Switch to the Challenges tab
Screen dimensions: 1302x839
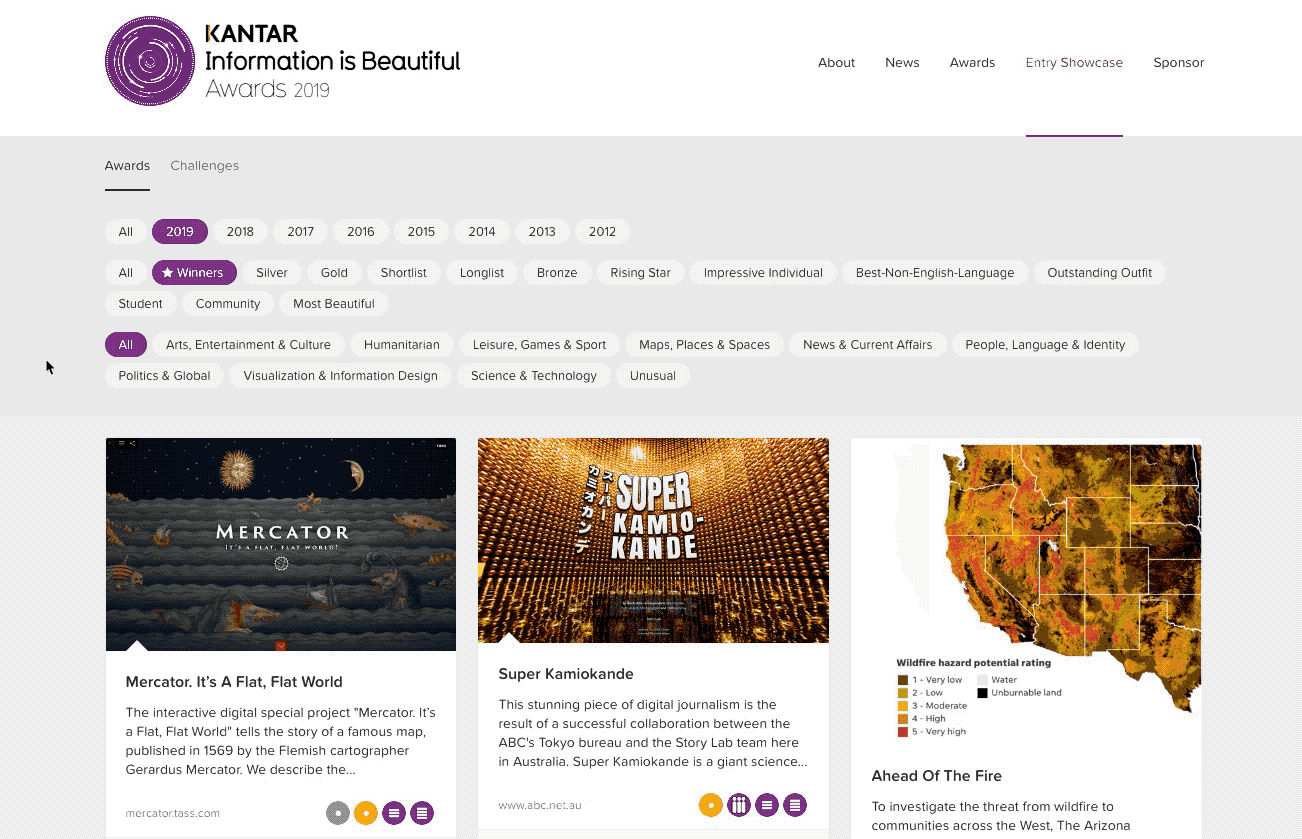[205, 166]
